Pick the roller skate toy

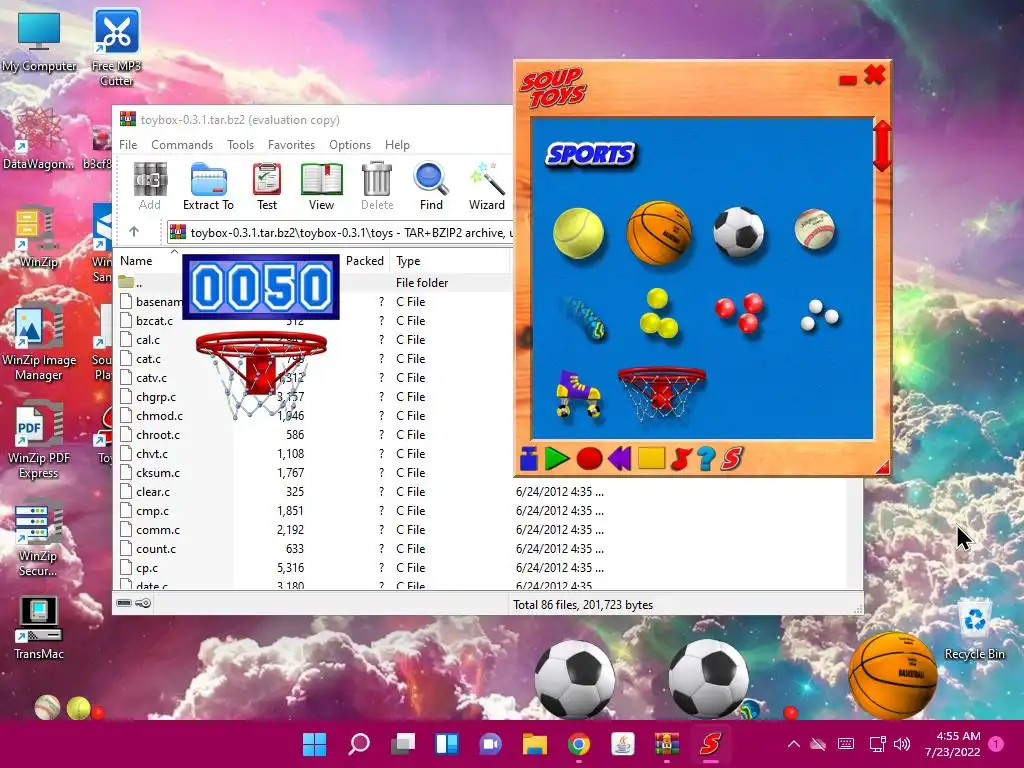pyautogui.click(x=578, y=393)
